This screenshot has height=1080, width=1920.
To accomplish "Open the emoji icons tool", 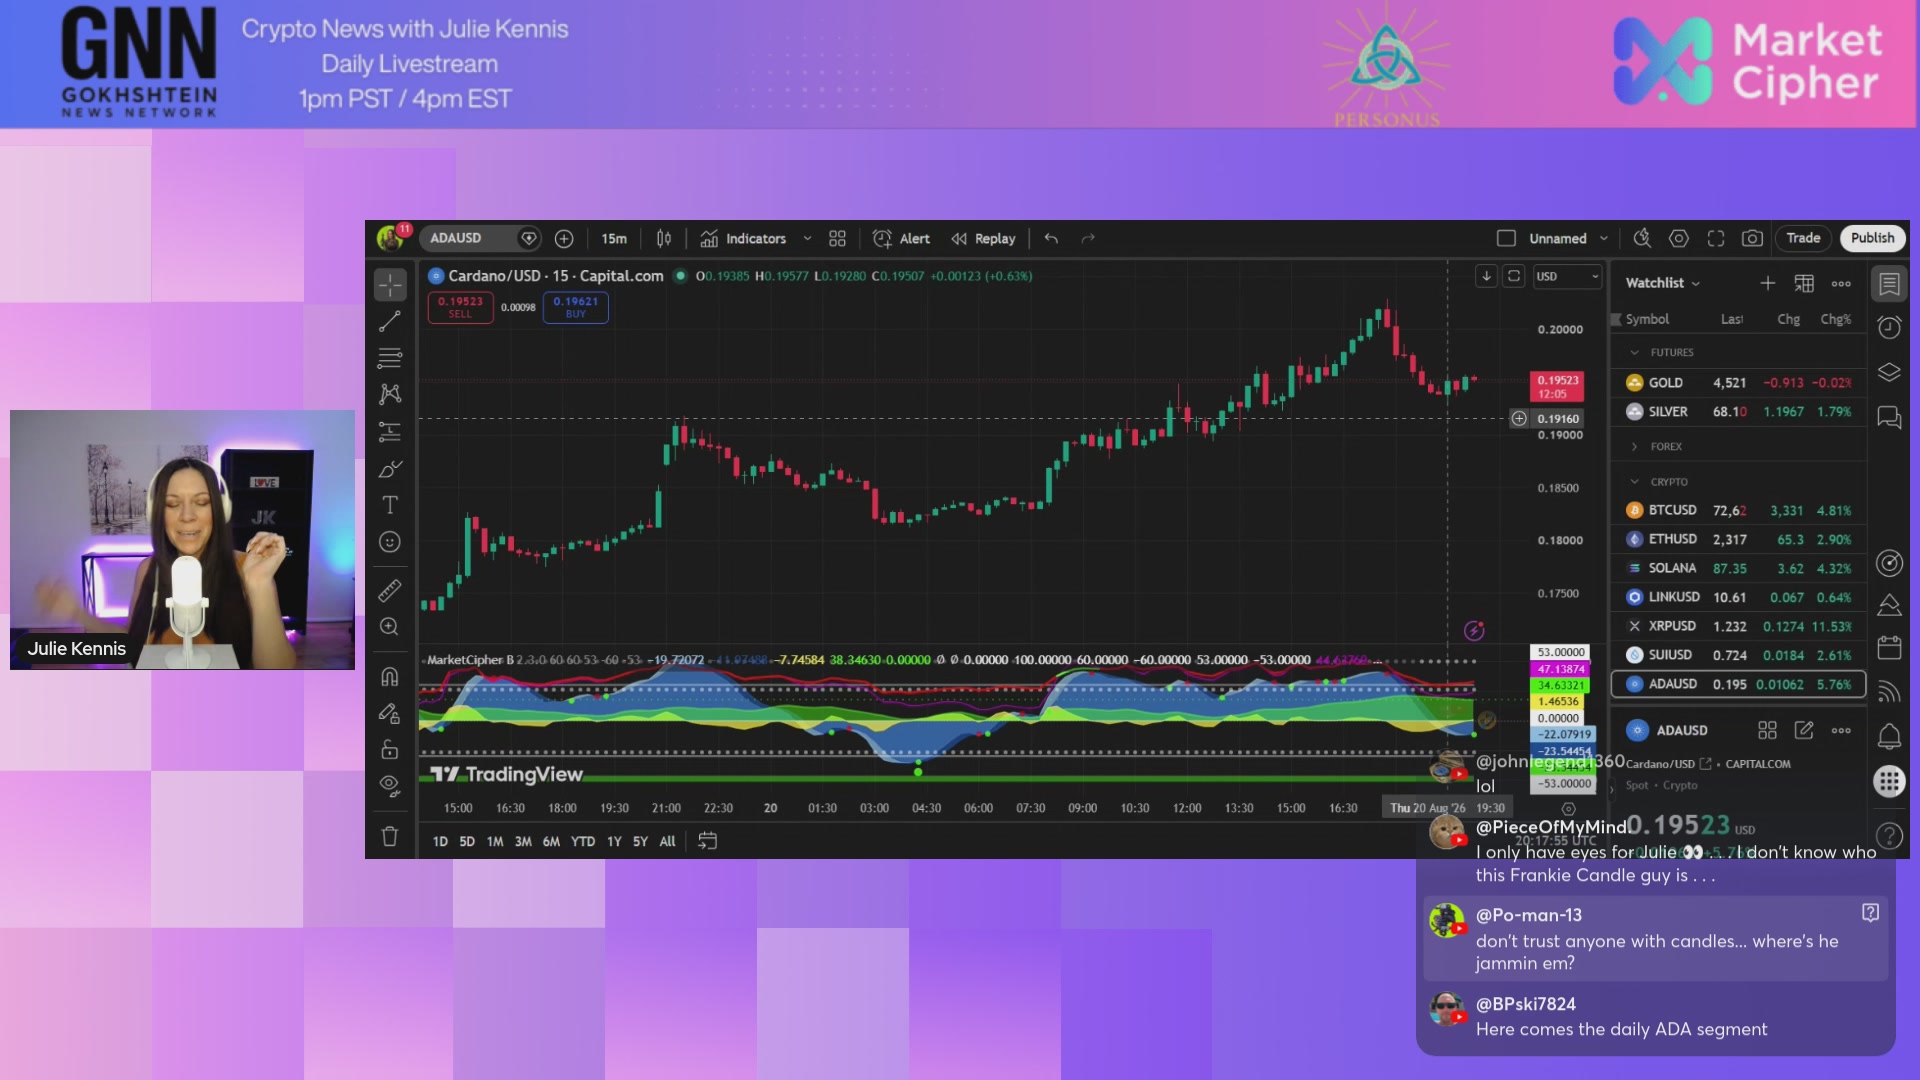I will 390,542.
